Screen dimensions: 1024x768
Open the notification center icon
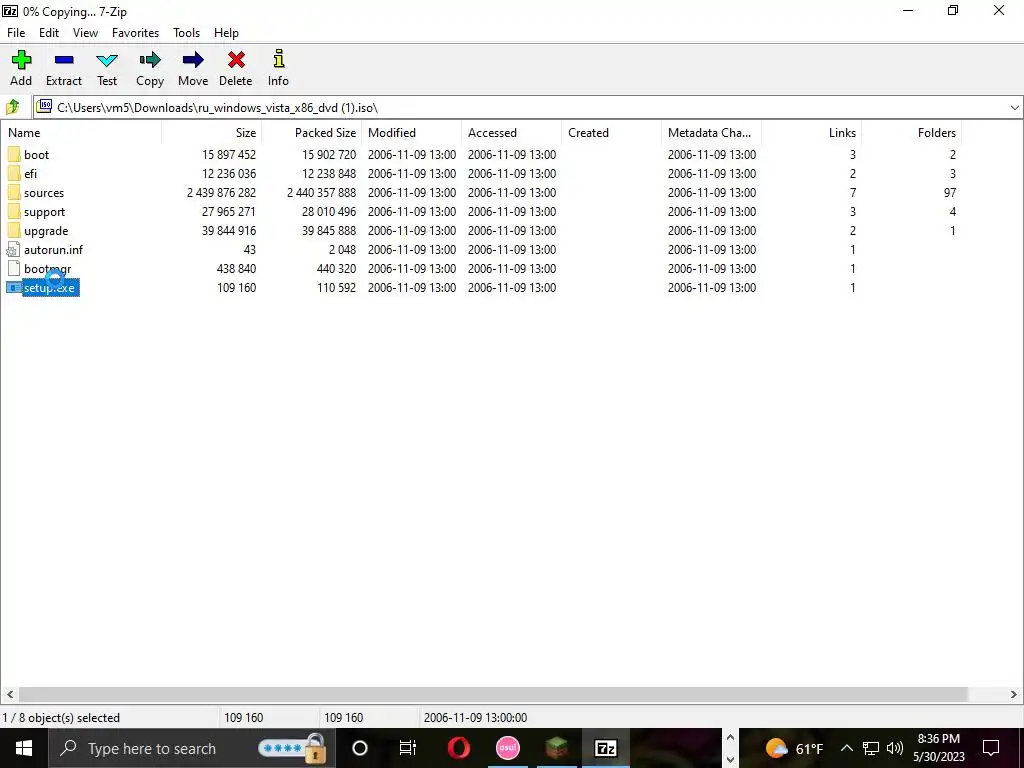[x=991, y=748]
